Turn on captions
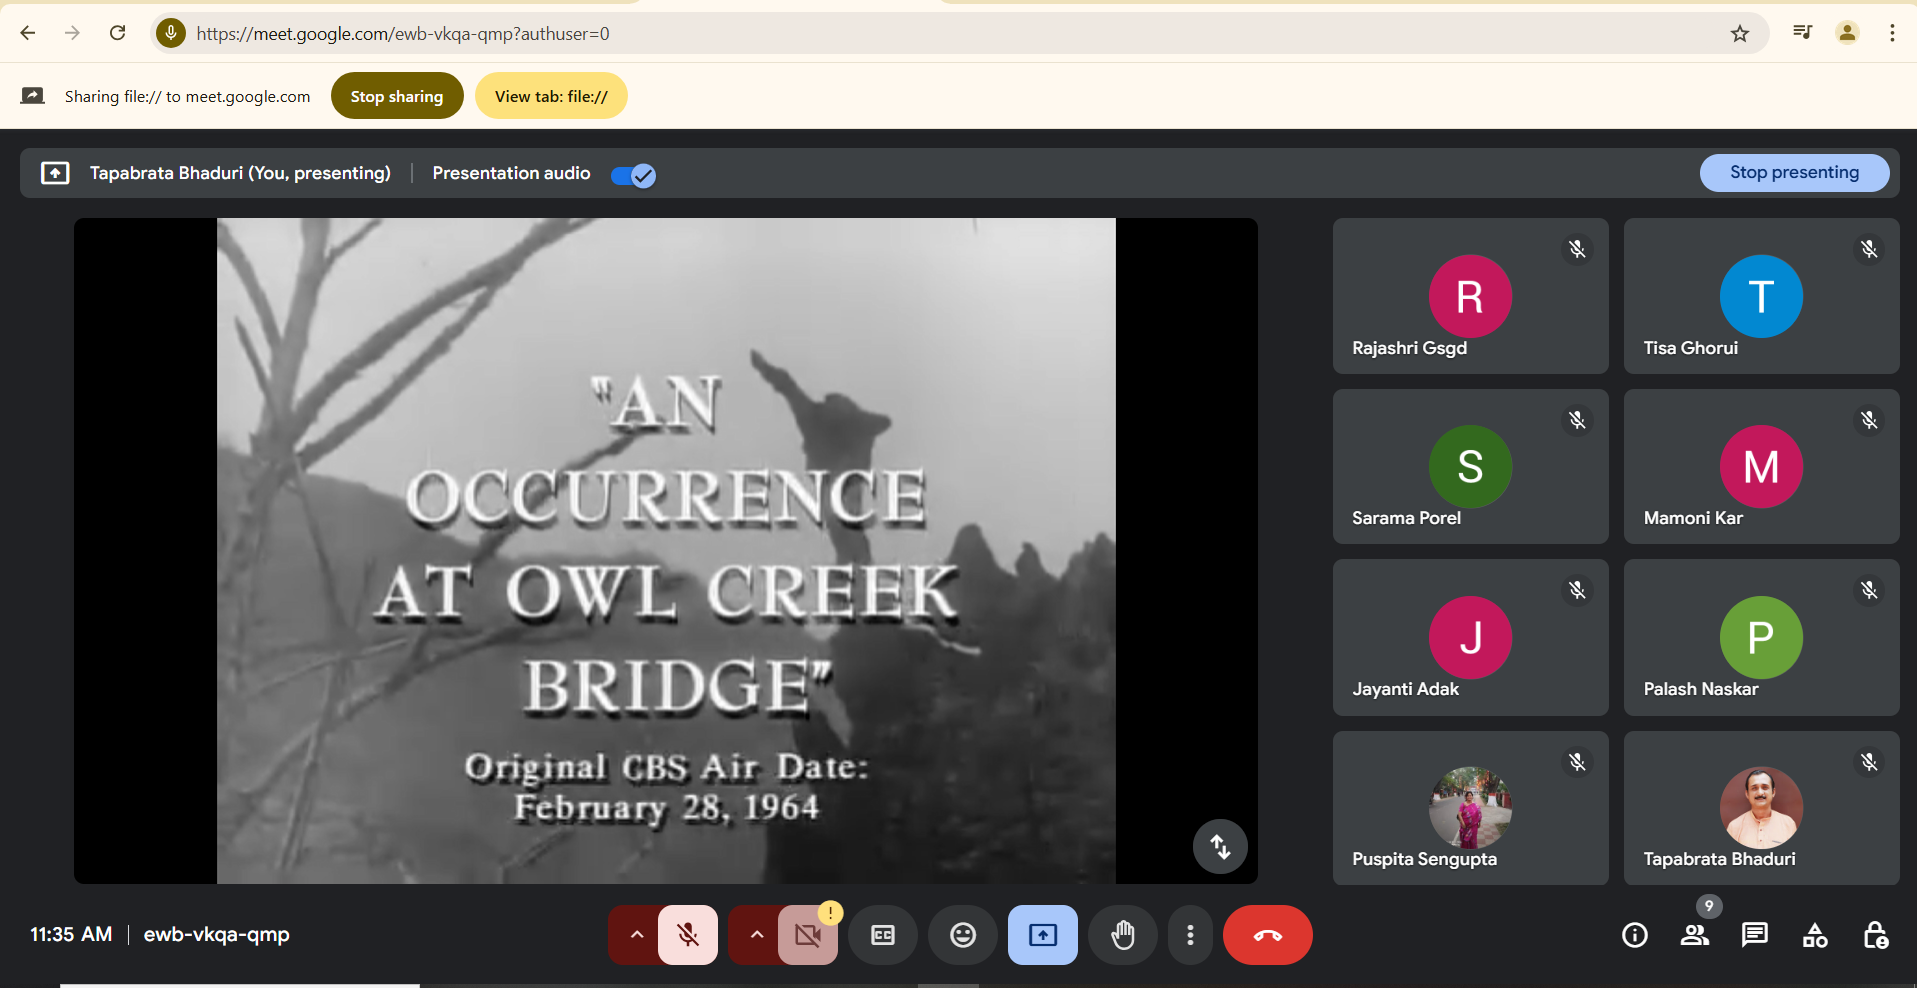 click(883, 935)
